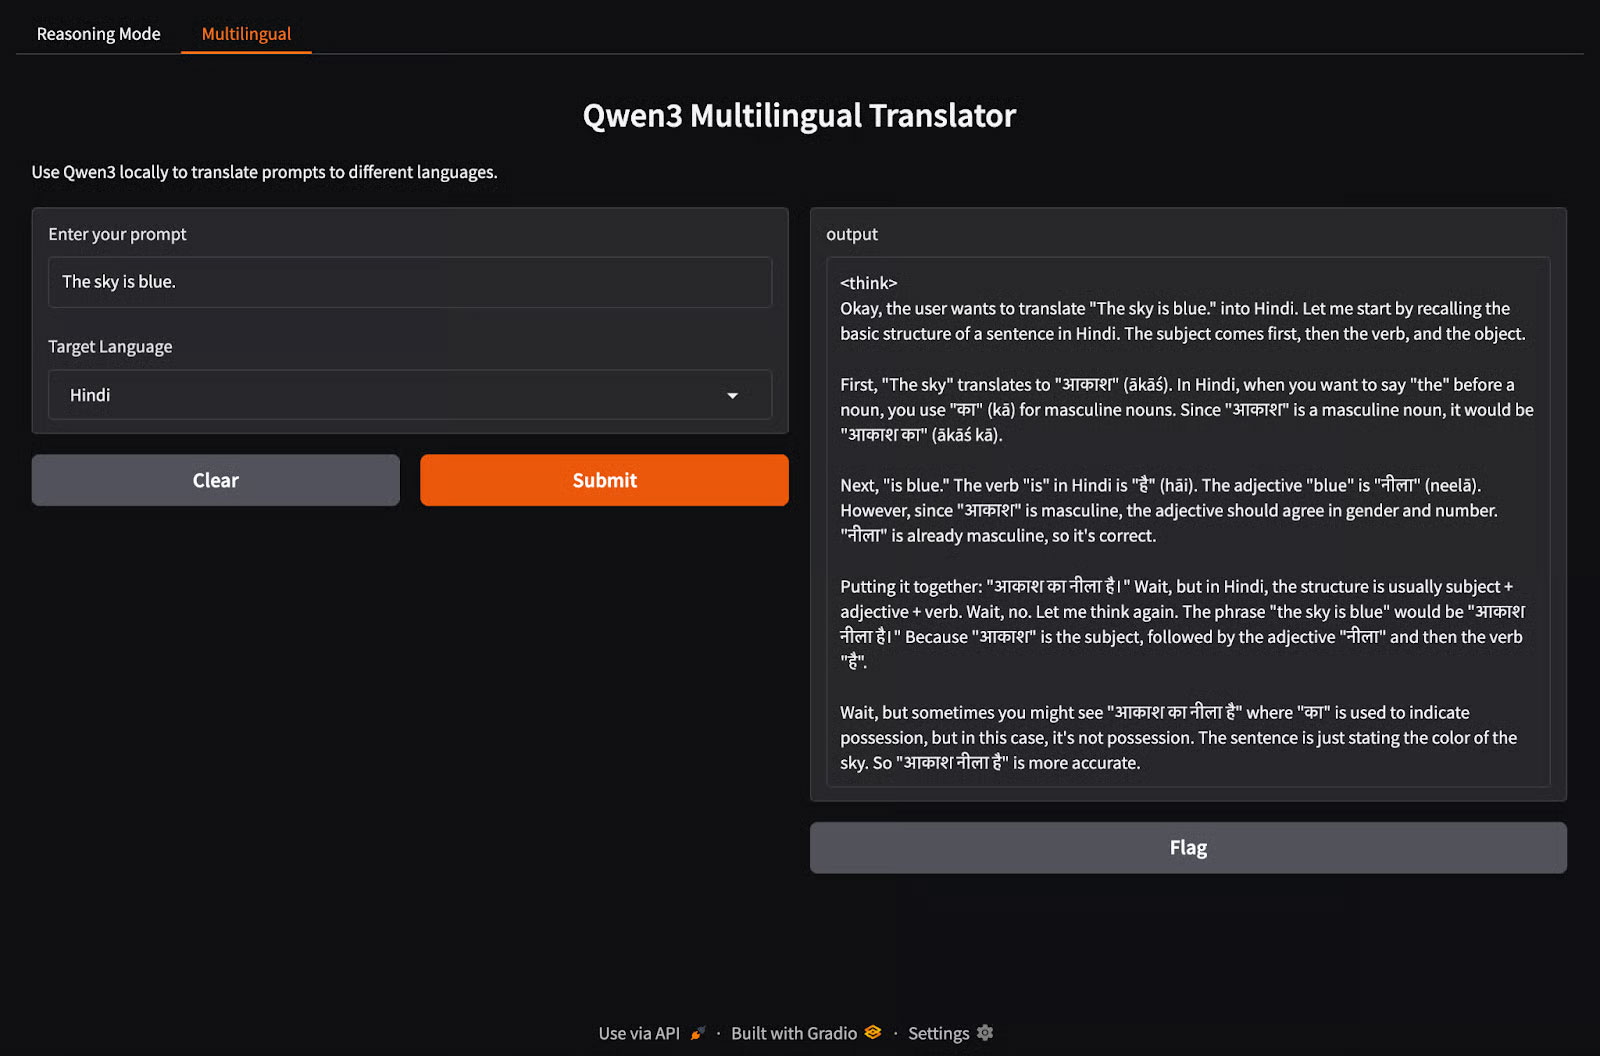The image size is (1600, 1056).
Task: Switch to the Reasoning Mode tab
Action: [x=98, y=34]
